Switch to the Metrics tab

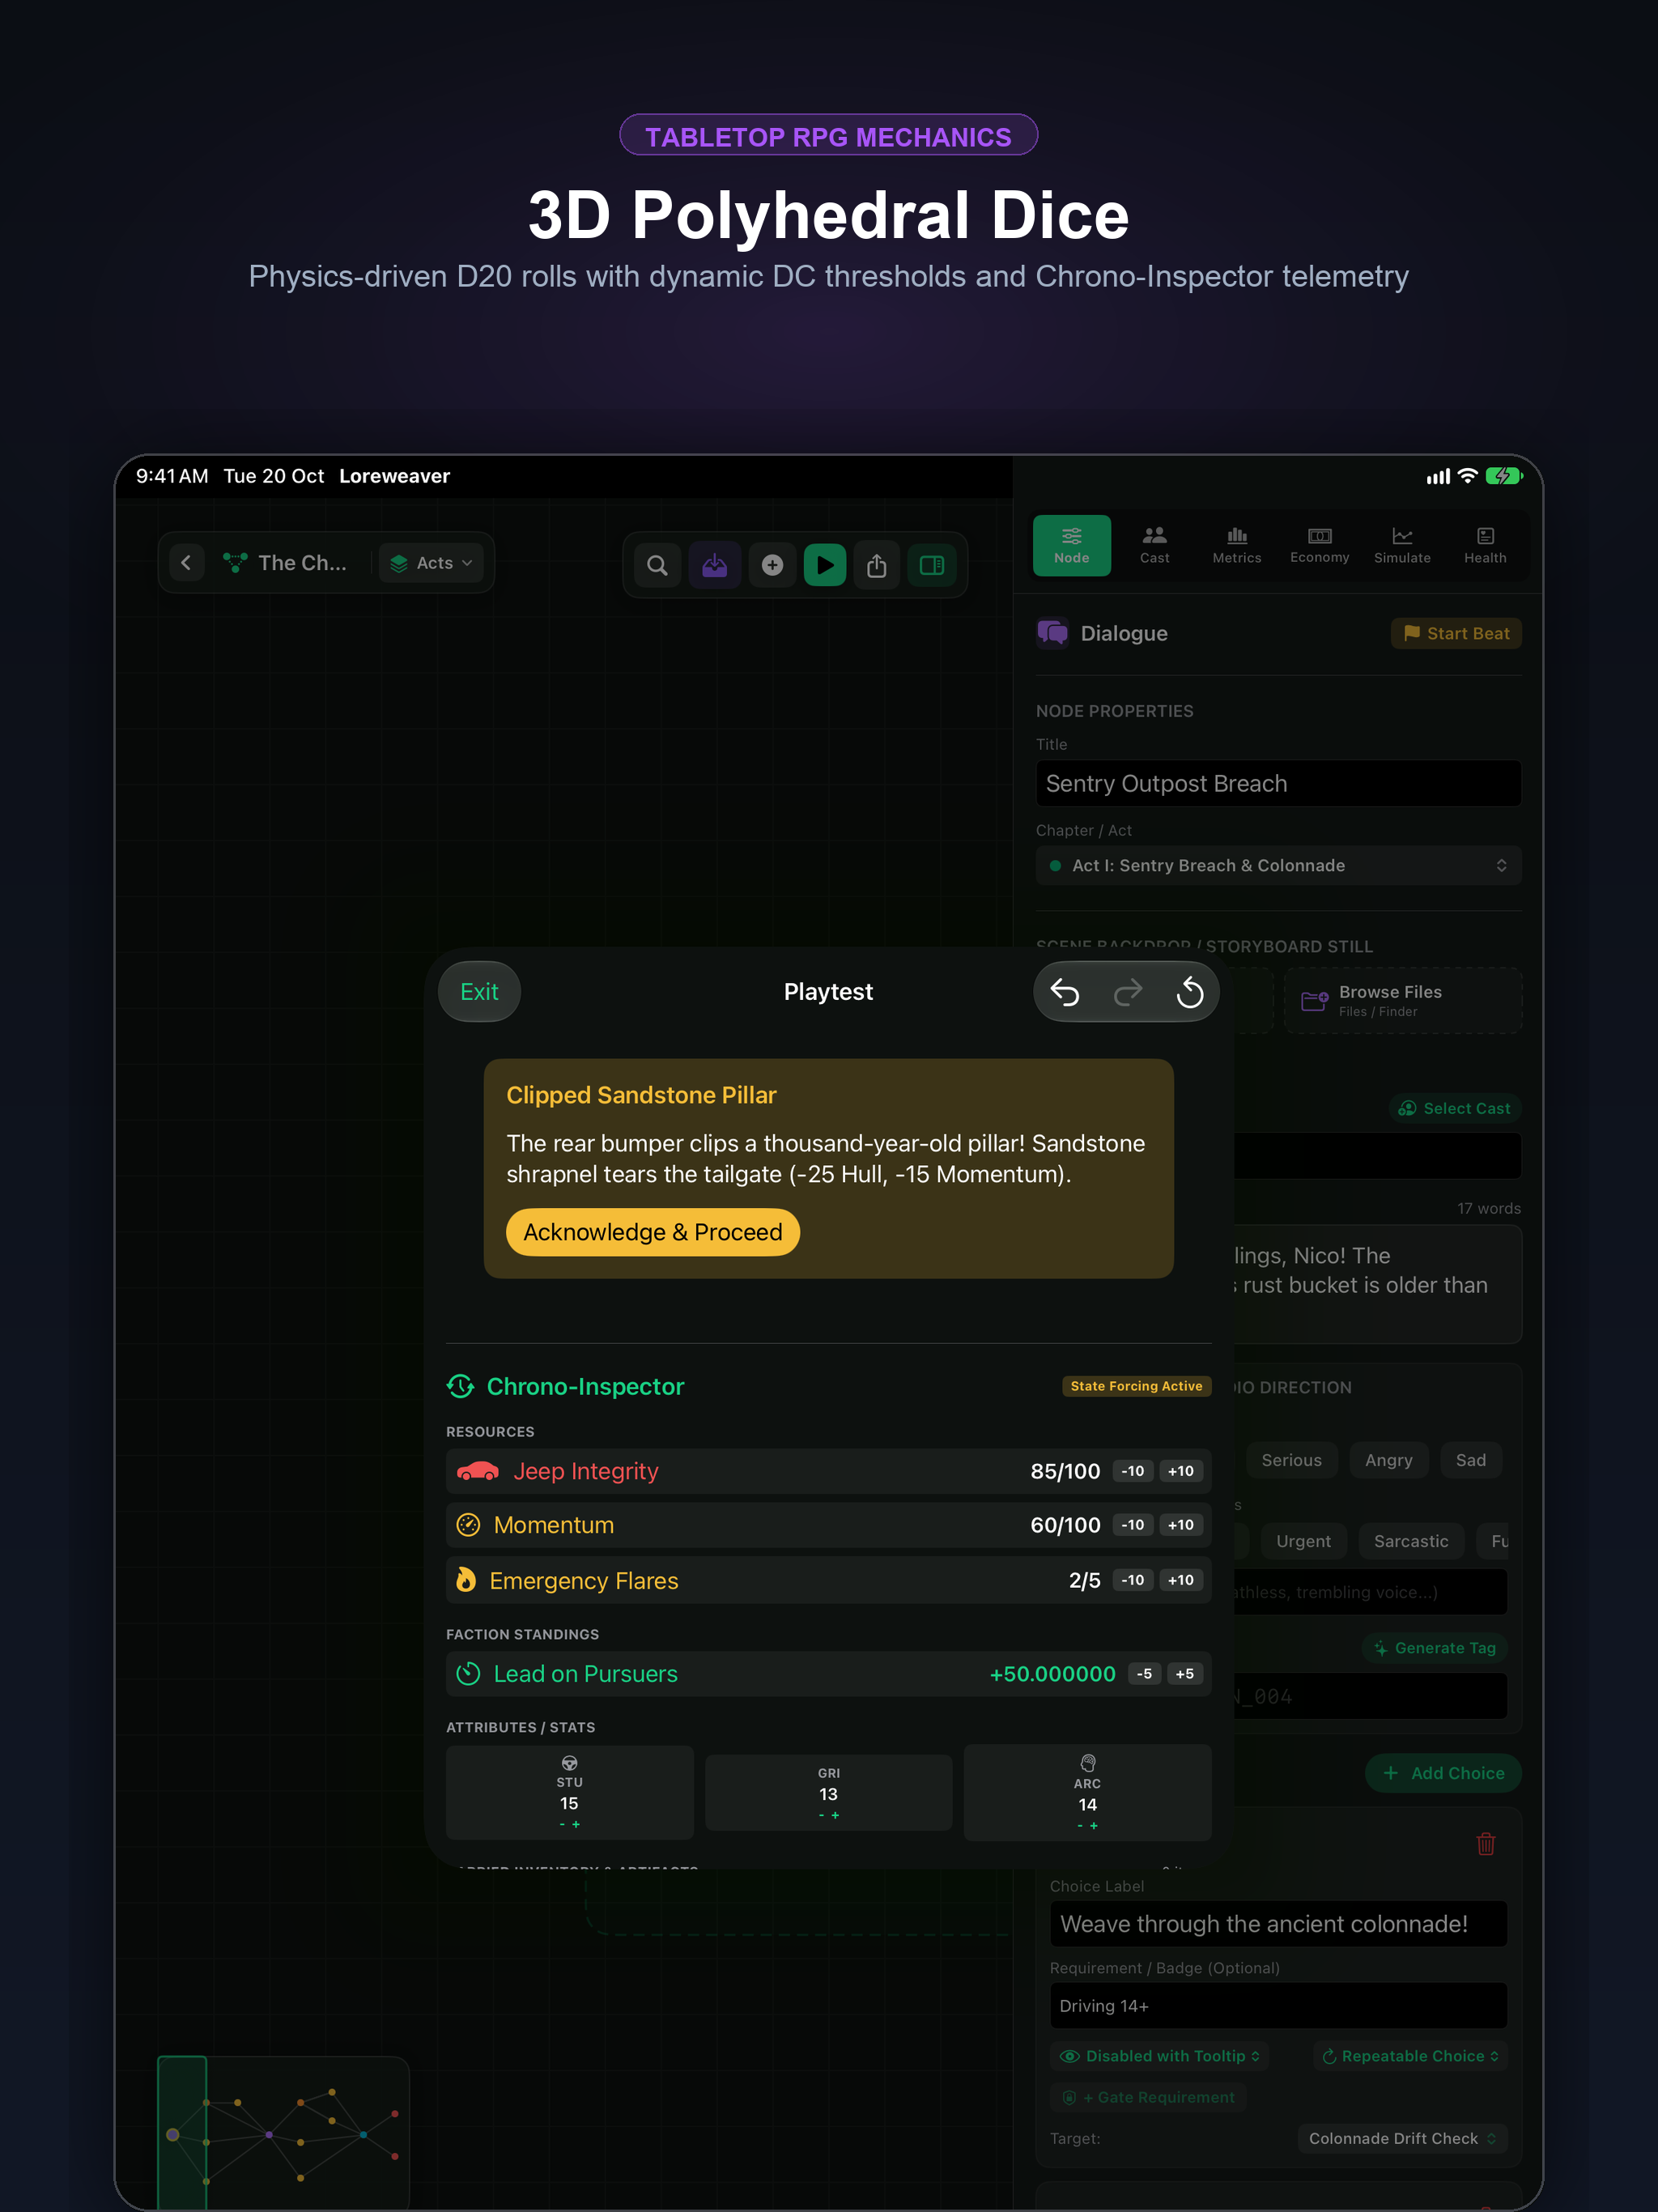coord(1237,545)
